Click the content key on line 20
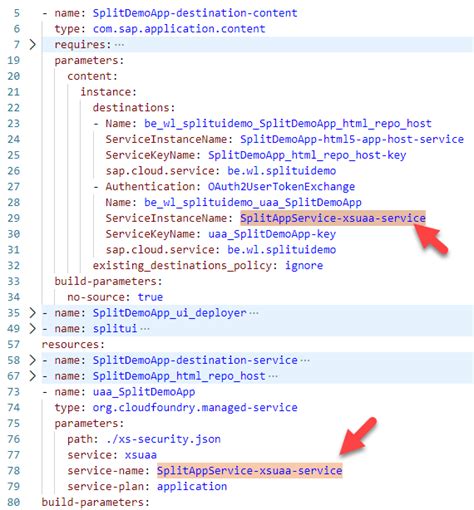474x510 pixels. 92,76
